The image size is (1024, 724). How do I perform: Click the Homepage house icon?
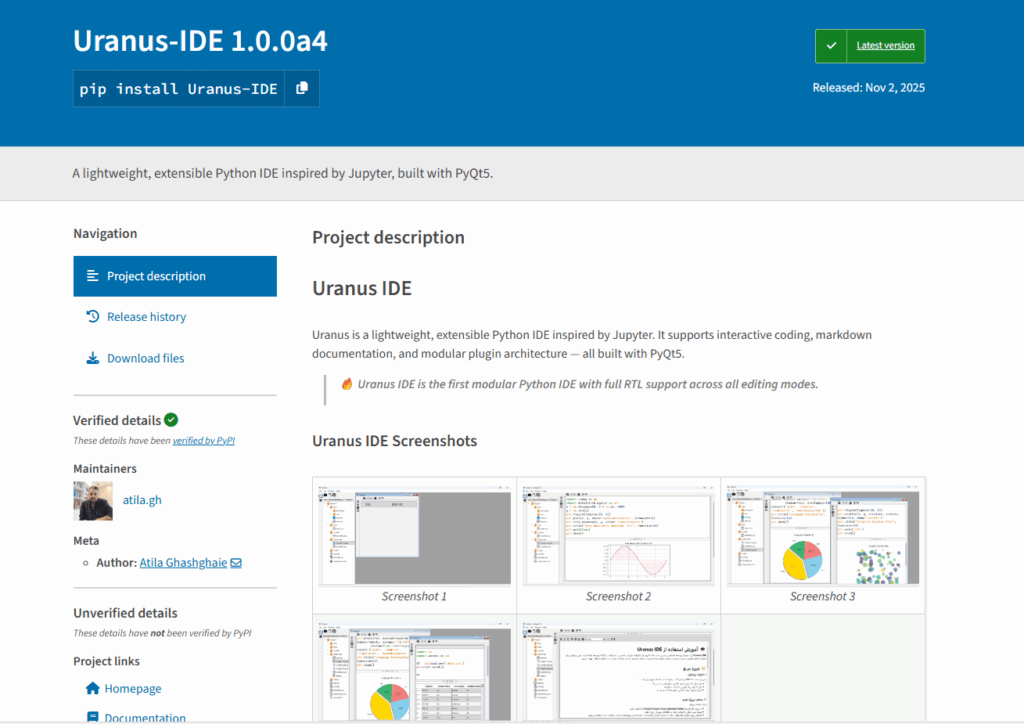[x=93, y=689]
